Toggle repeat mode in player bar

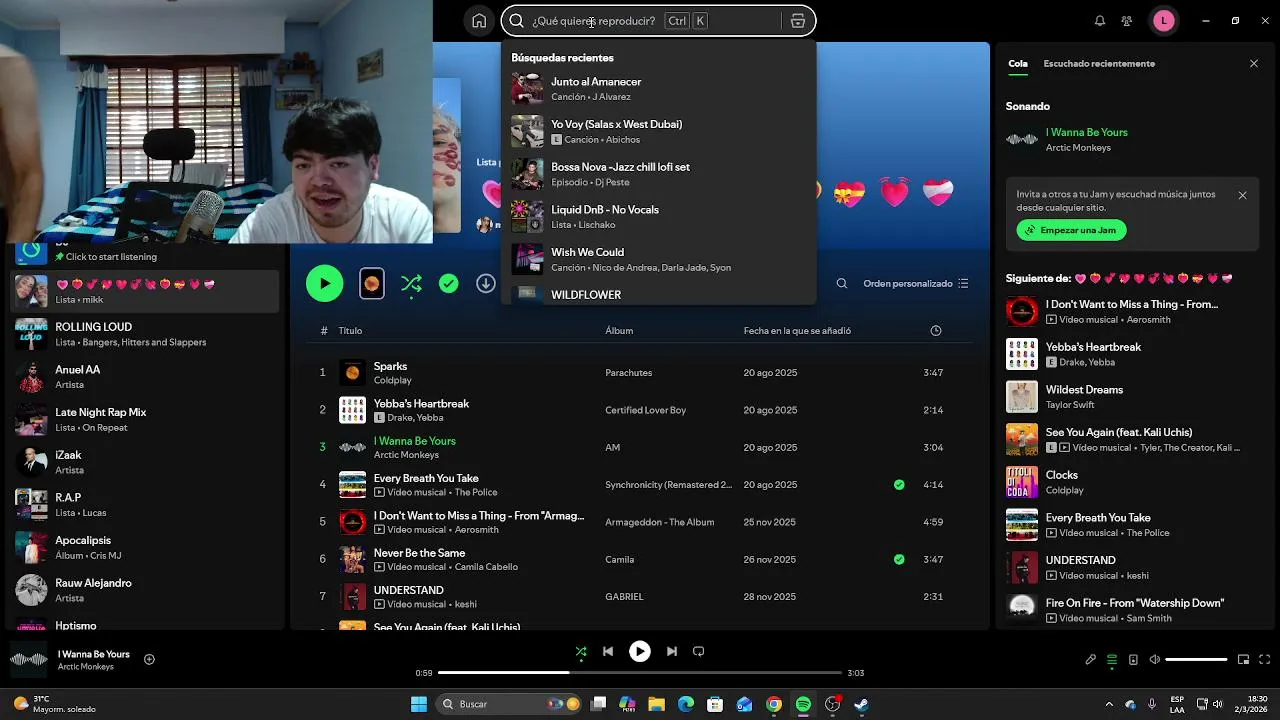(x=699, y=652)
